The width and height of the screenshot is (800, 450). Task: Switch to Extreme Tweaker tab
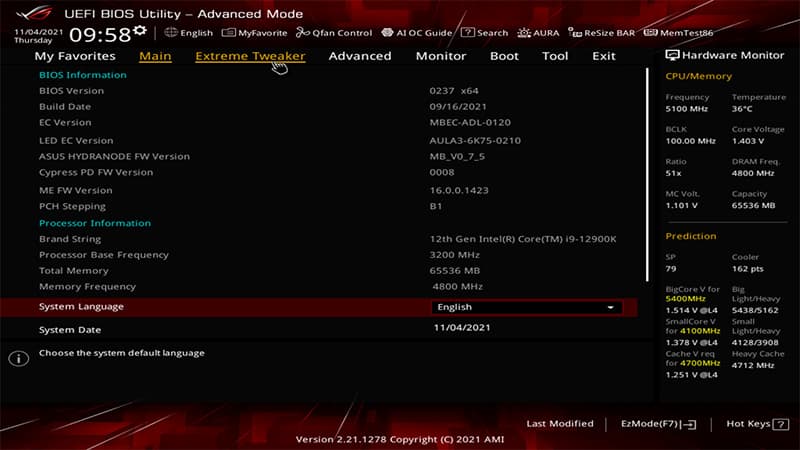[250, 56]
